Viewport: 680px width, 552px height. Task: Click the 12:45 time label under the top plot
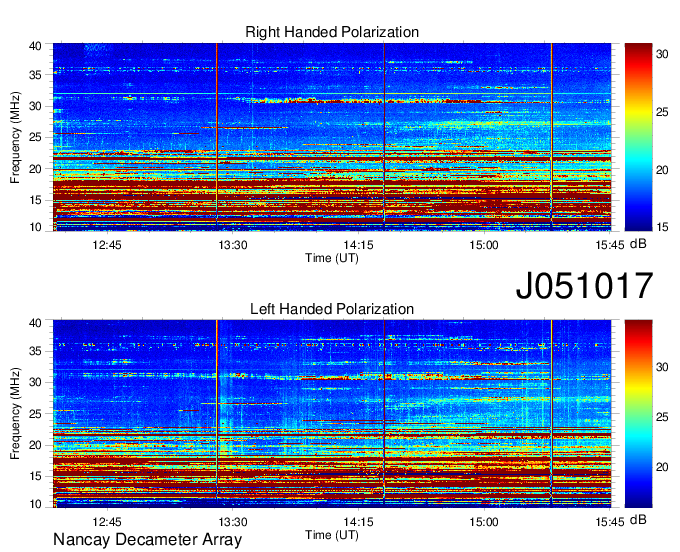(107, 245)
